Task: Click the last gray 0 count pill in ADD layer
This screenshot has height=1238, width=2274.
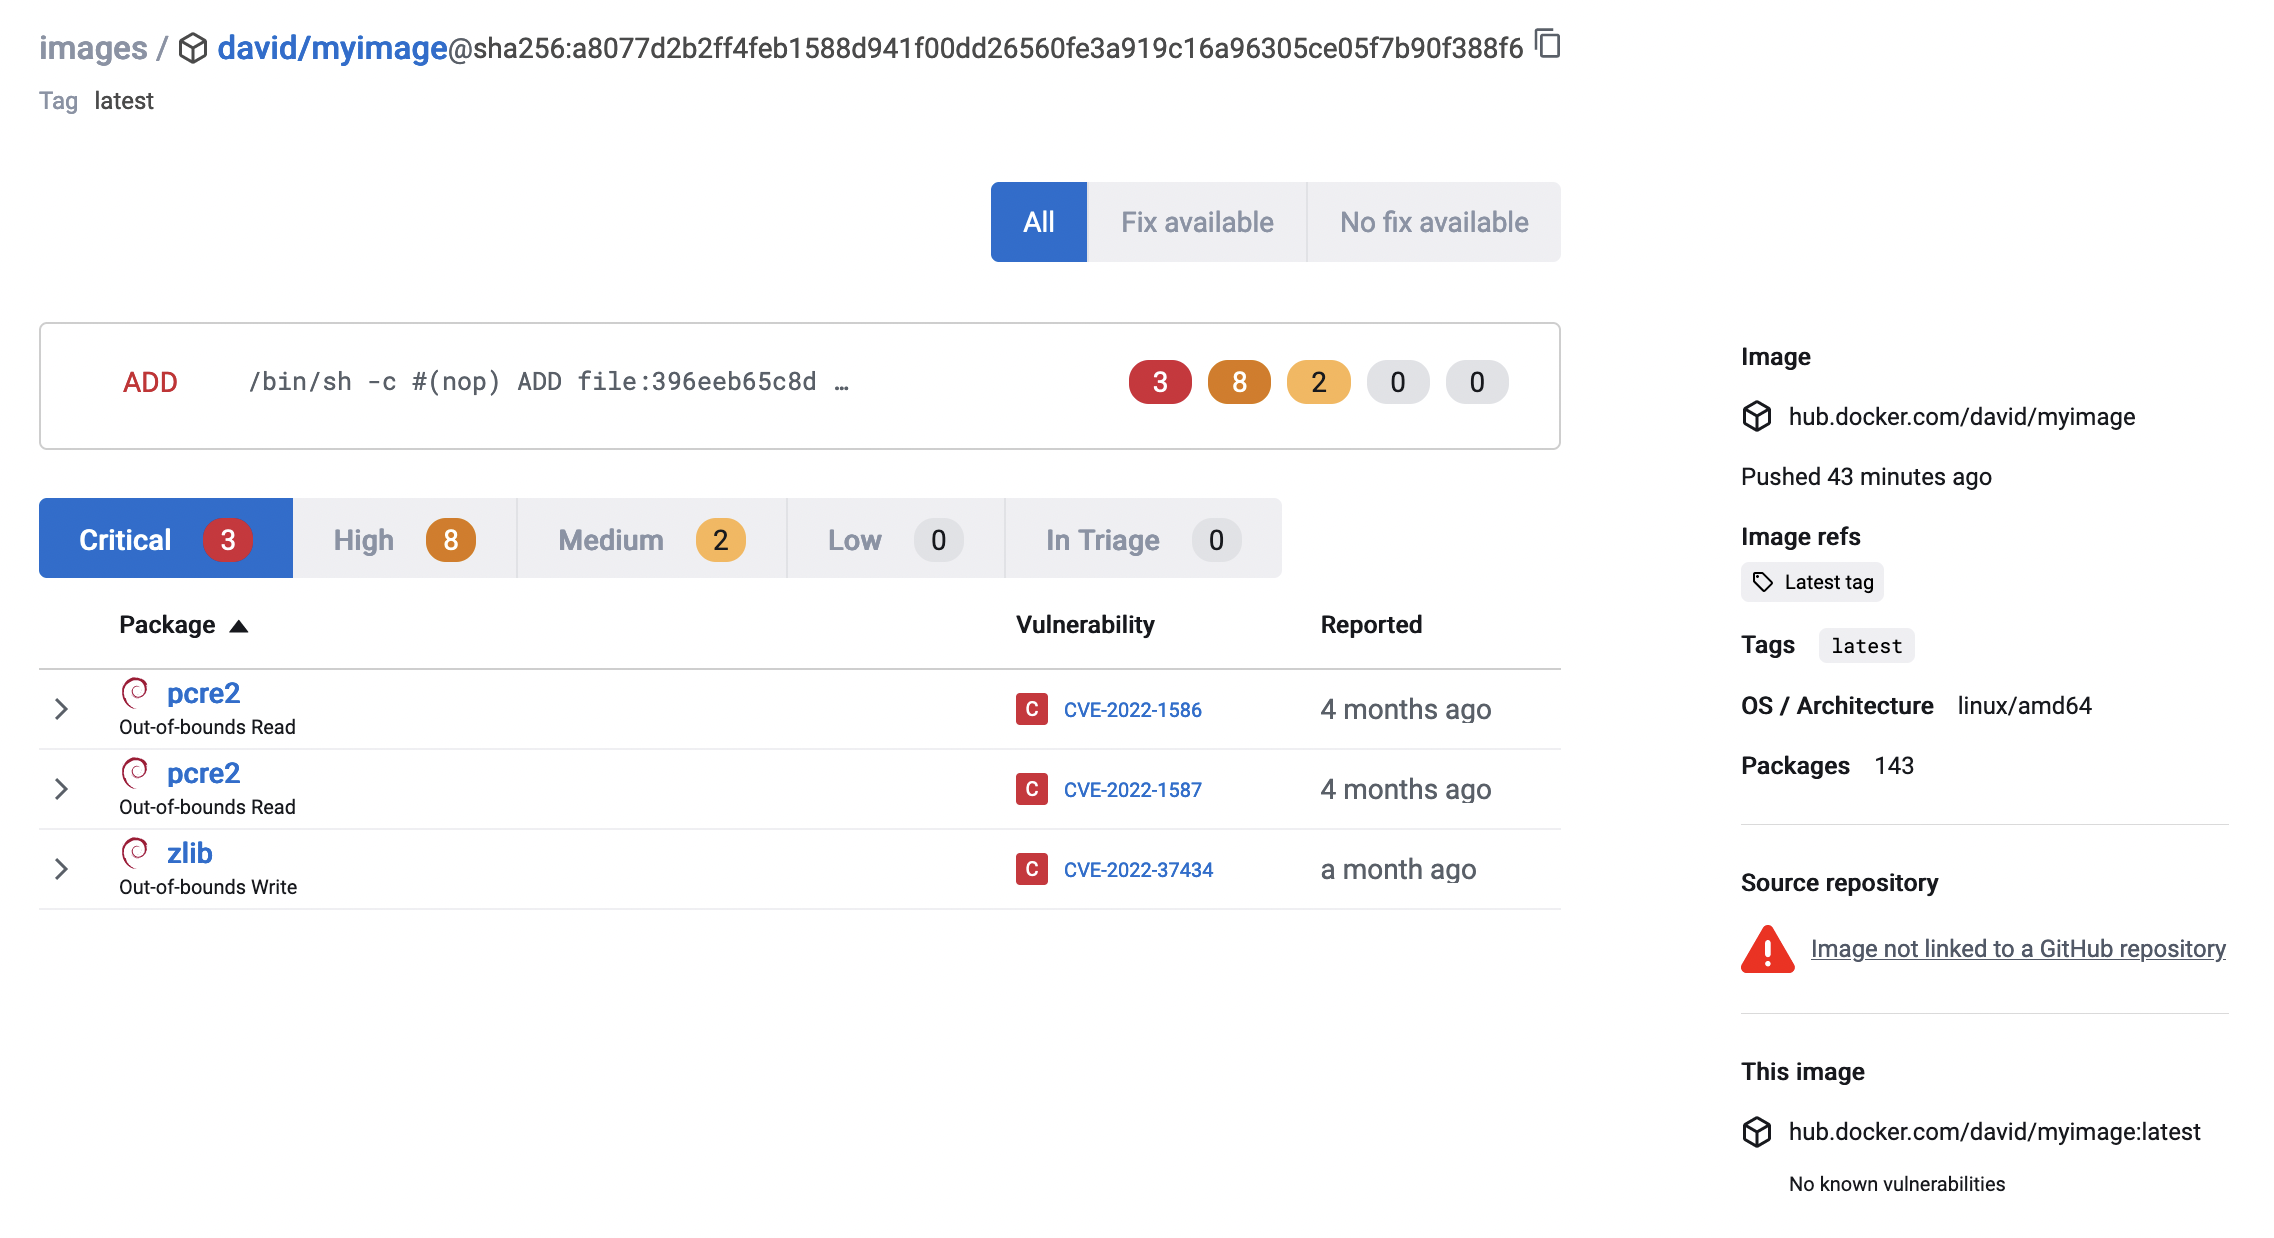Action: [1477, 382]
